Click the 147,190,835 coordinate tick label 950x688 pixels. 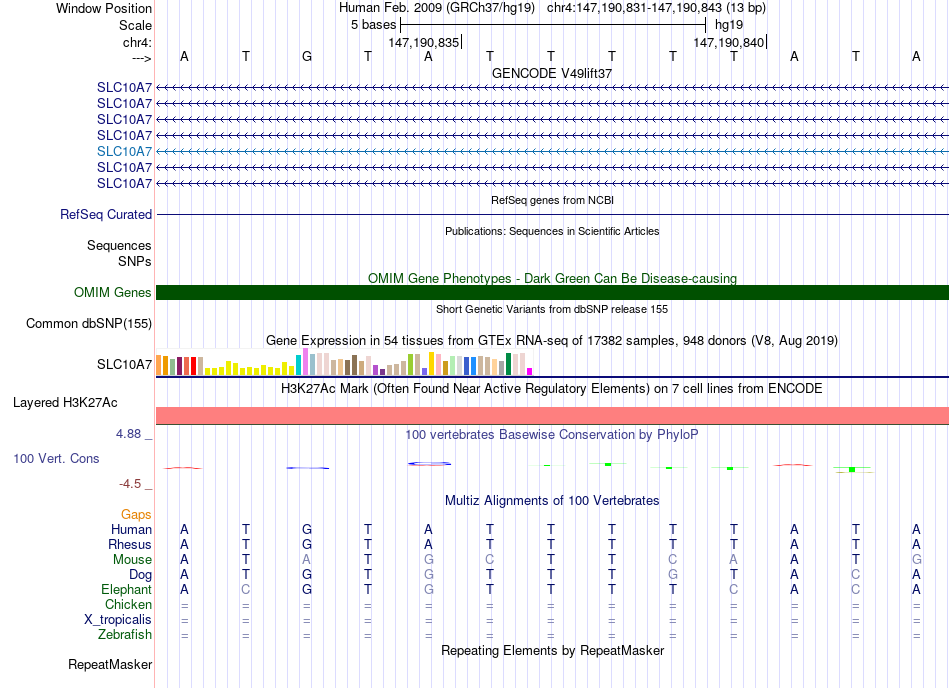[x=424, y=42]
